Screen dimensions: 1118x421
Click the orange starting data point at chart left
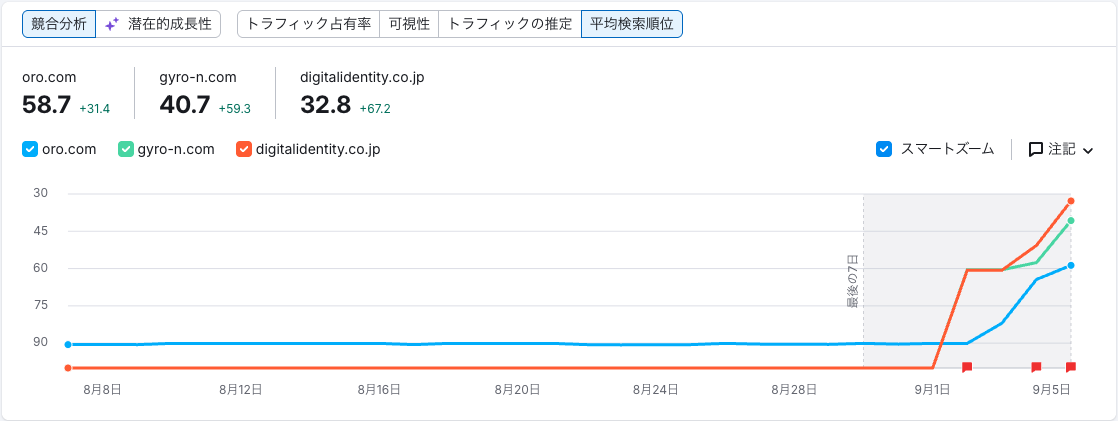tap(68, 368)
